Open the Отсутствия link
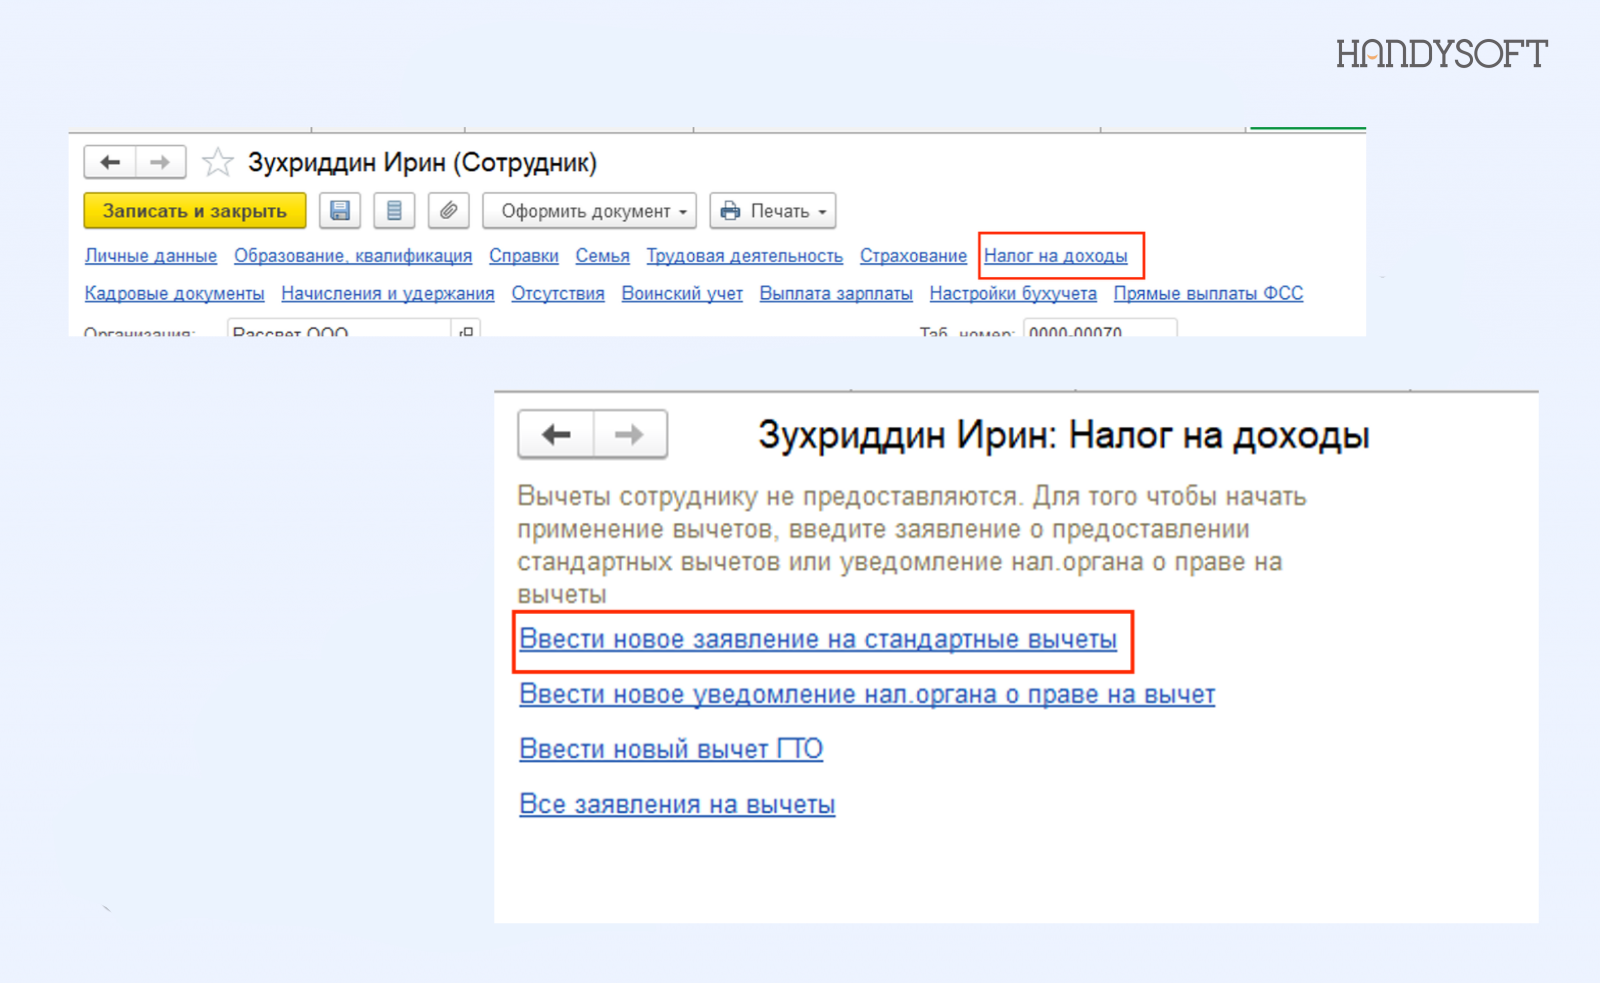The height and width of the screenshot is (983, 1600). point(558,294)
